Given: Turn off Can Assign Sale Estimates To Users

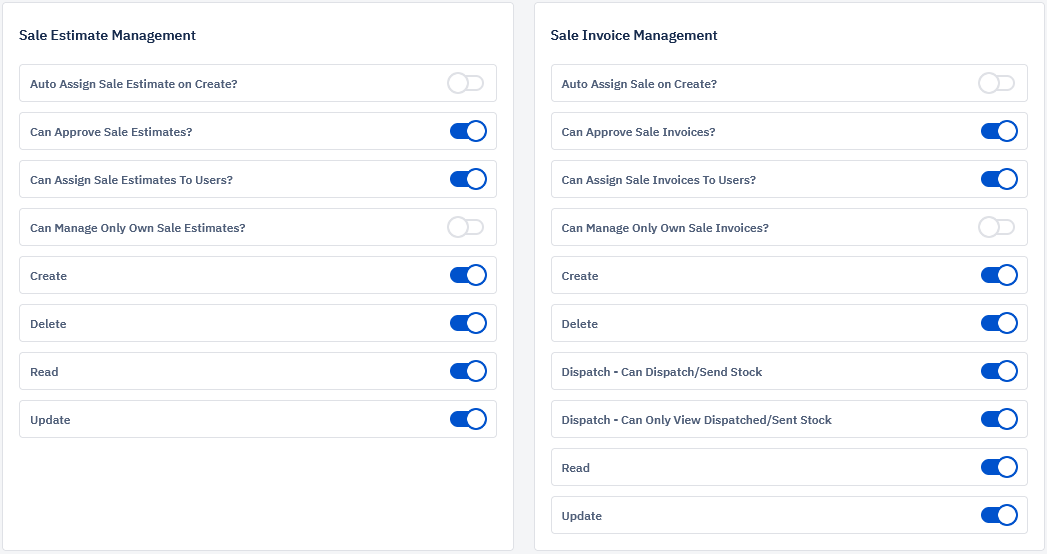Looking at the screenshot, I should (x=467, y=180).
